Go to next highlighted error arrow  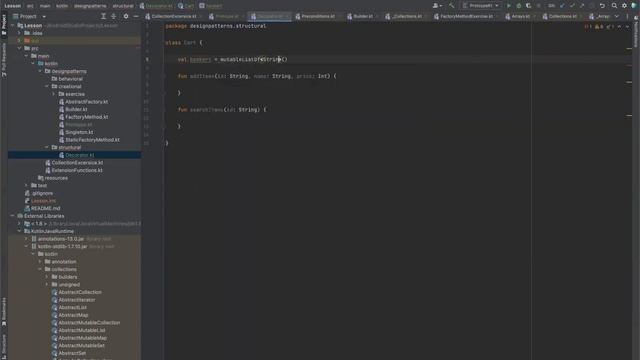pos(627,27)
